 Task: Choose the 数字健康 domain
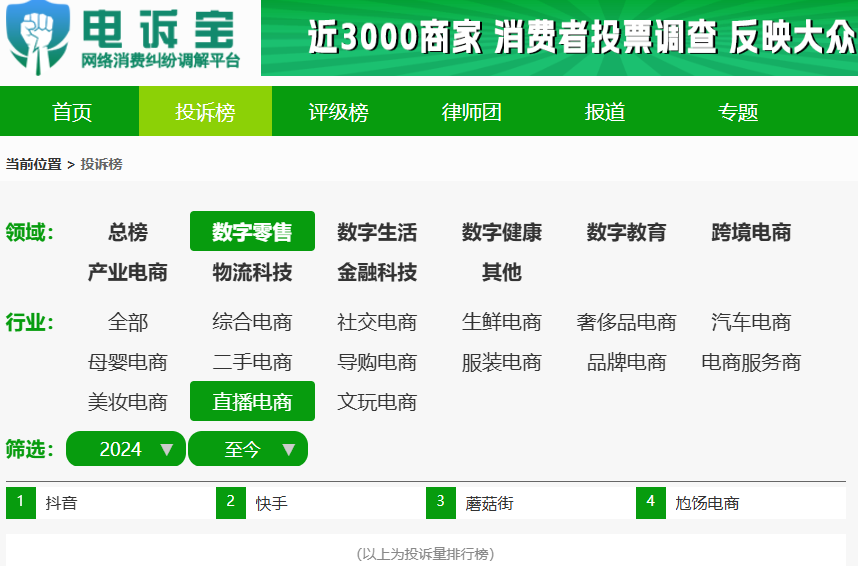point(502,232)
